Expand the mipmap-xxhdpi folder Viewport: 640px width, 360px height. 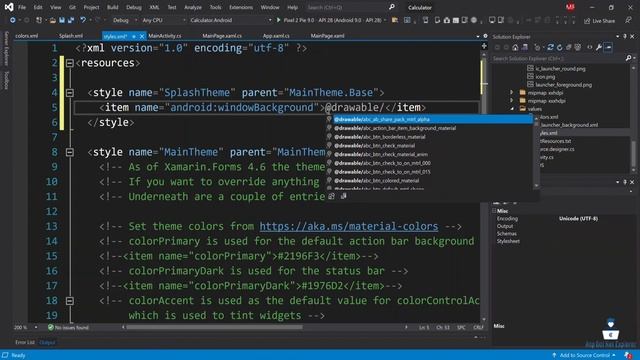[511, 93]
